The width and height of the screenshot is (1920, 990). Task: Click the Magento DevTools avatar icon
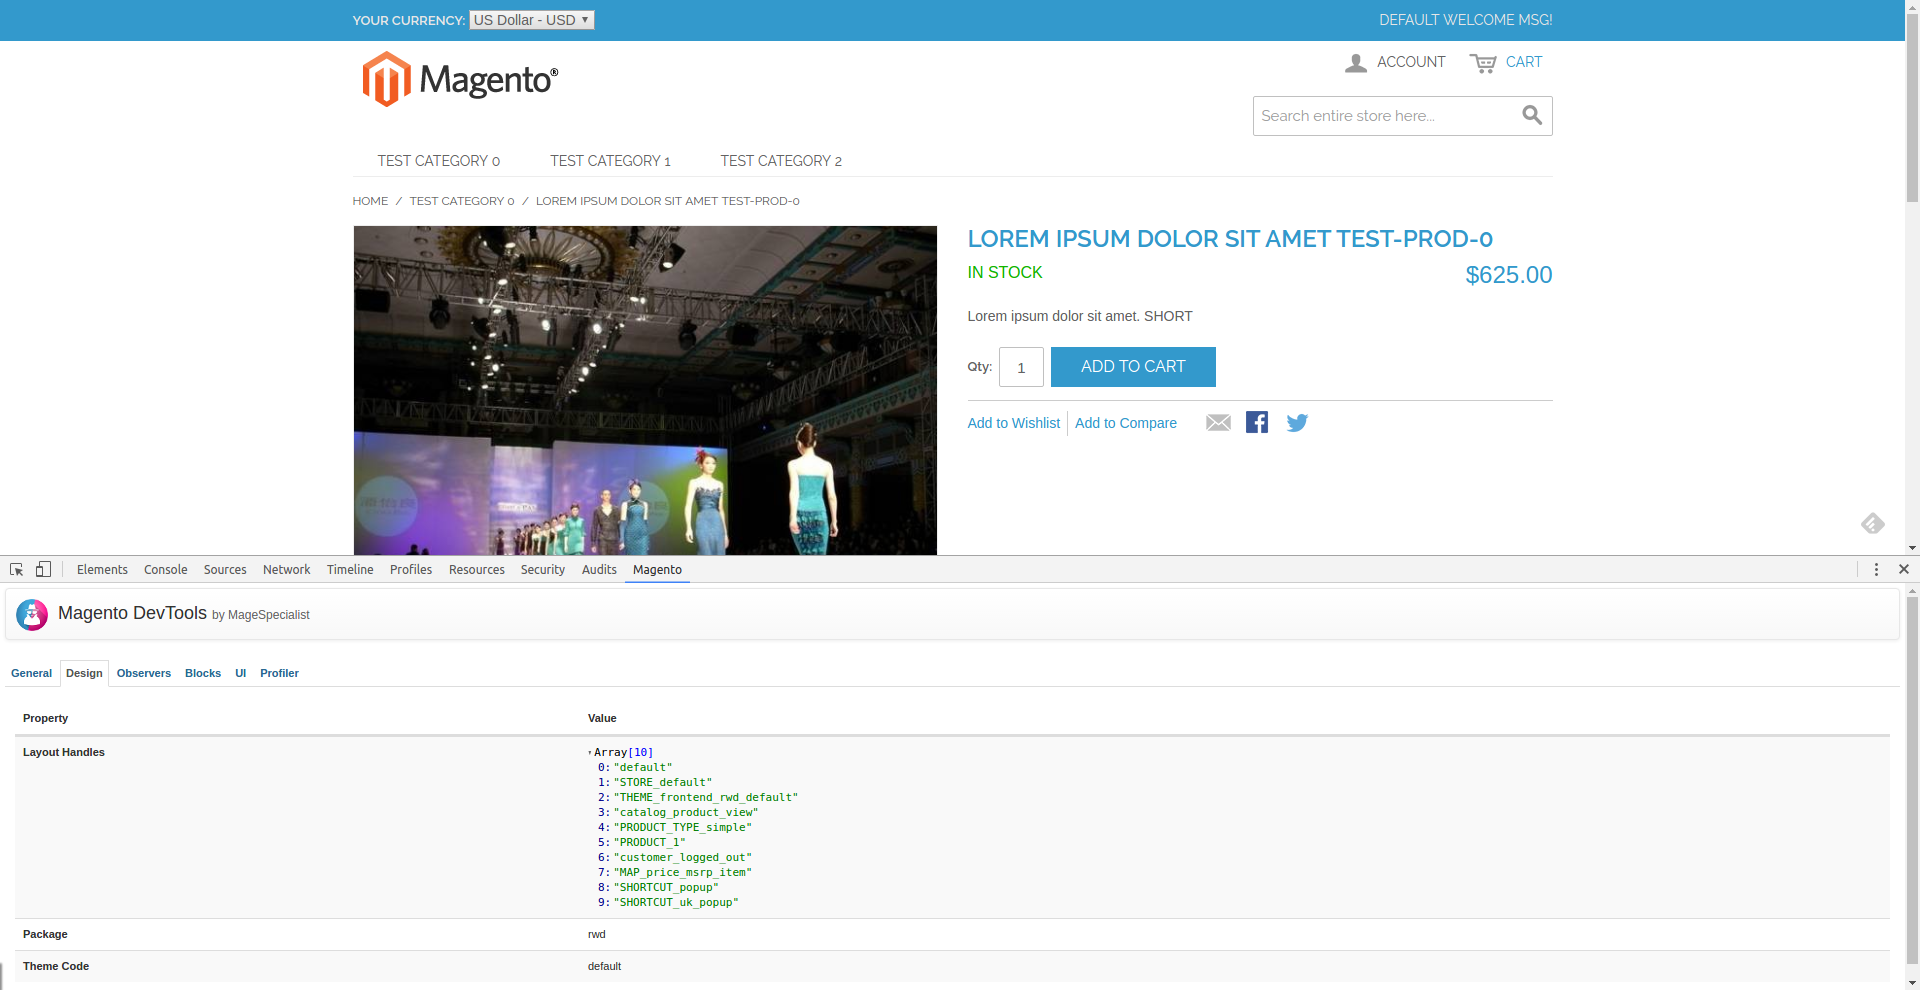tap(32, 614)
